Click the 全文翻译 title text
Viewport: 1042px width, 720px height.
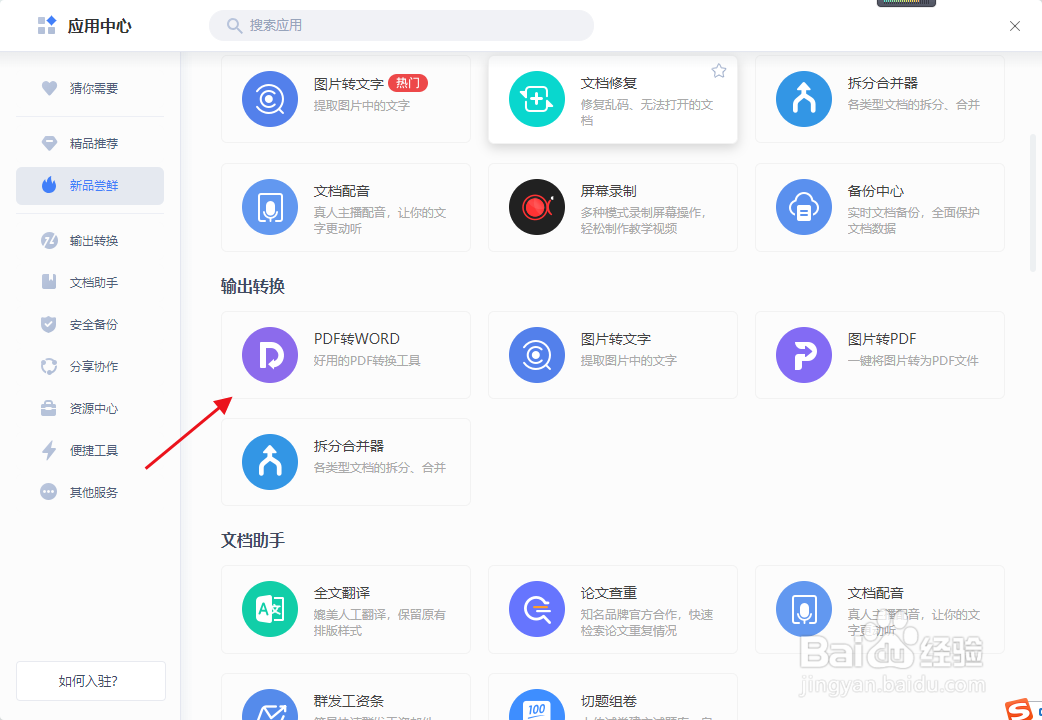(x=342, y=593)
